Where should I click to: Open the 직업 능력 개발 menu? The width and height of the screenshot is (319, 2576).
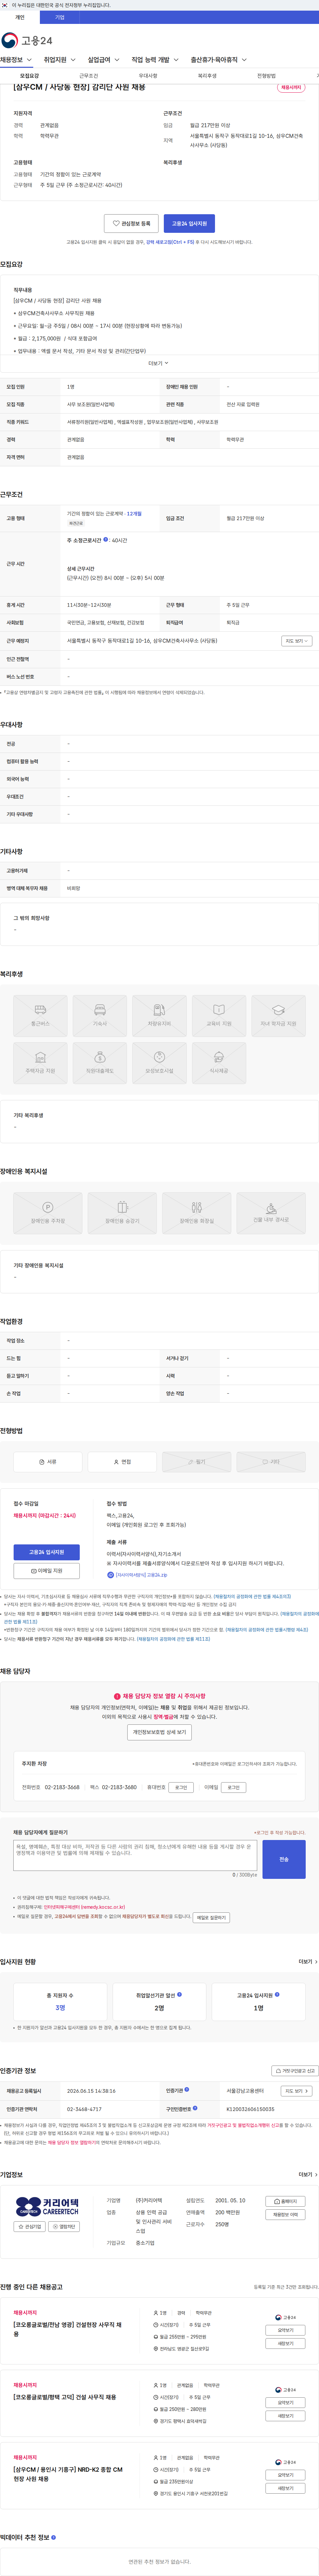tap(155, 60)
